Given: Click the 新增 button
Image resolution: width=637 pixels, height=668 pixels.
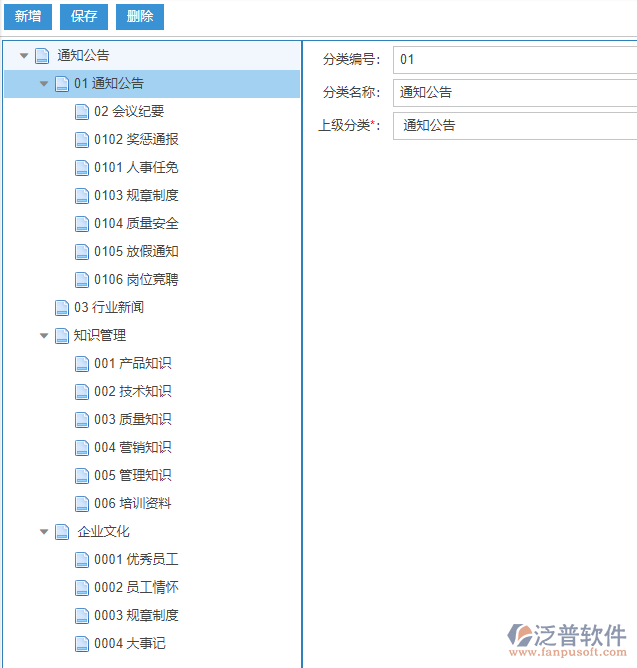Looking at the screenshot, I should click(x=27, y=16).
